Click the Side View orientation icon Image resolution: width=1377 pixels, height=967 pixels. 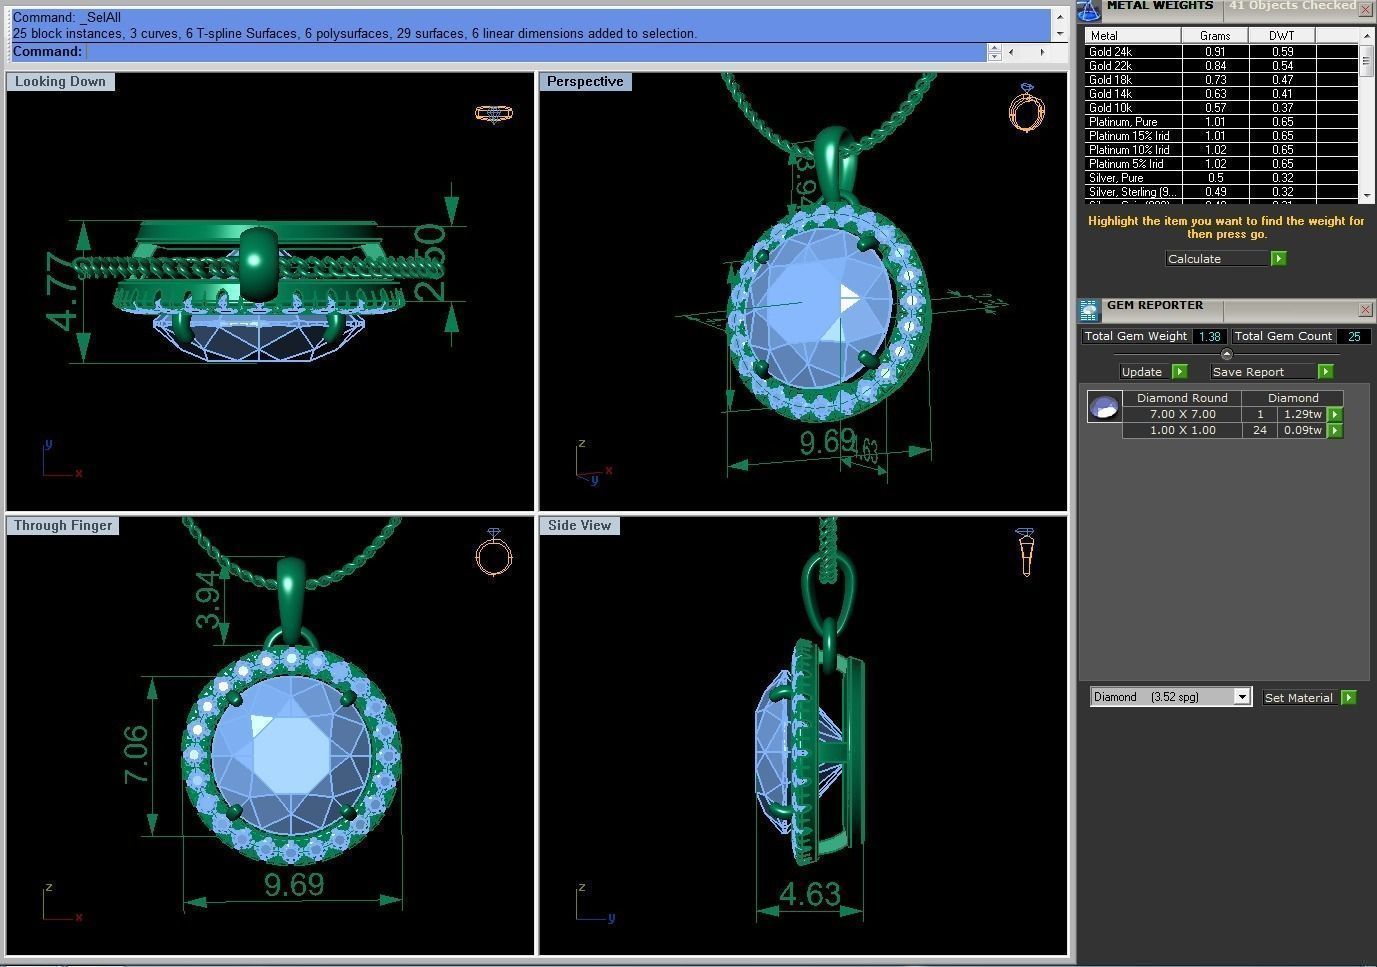[1026, 552]
